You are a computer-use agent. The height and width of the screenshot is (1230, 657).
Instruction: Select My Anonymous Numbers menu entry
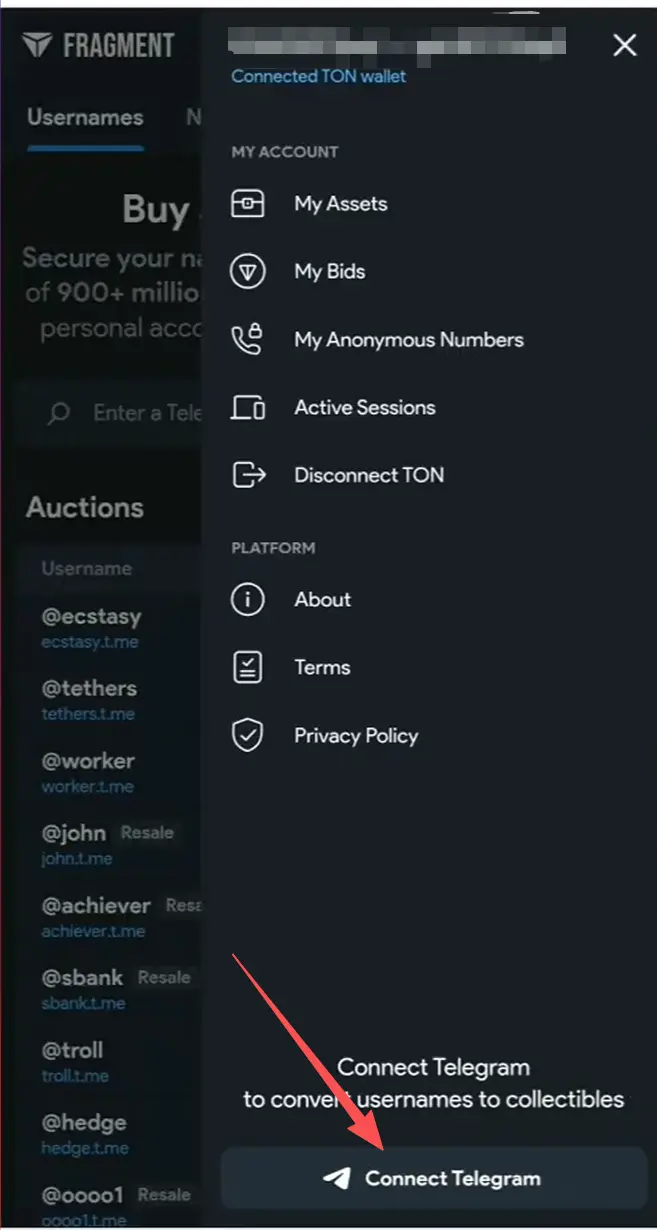coord(408,340)
